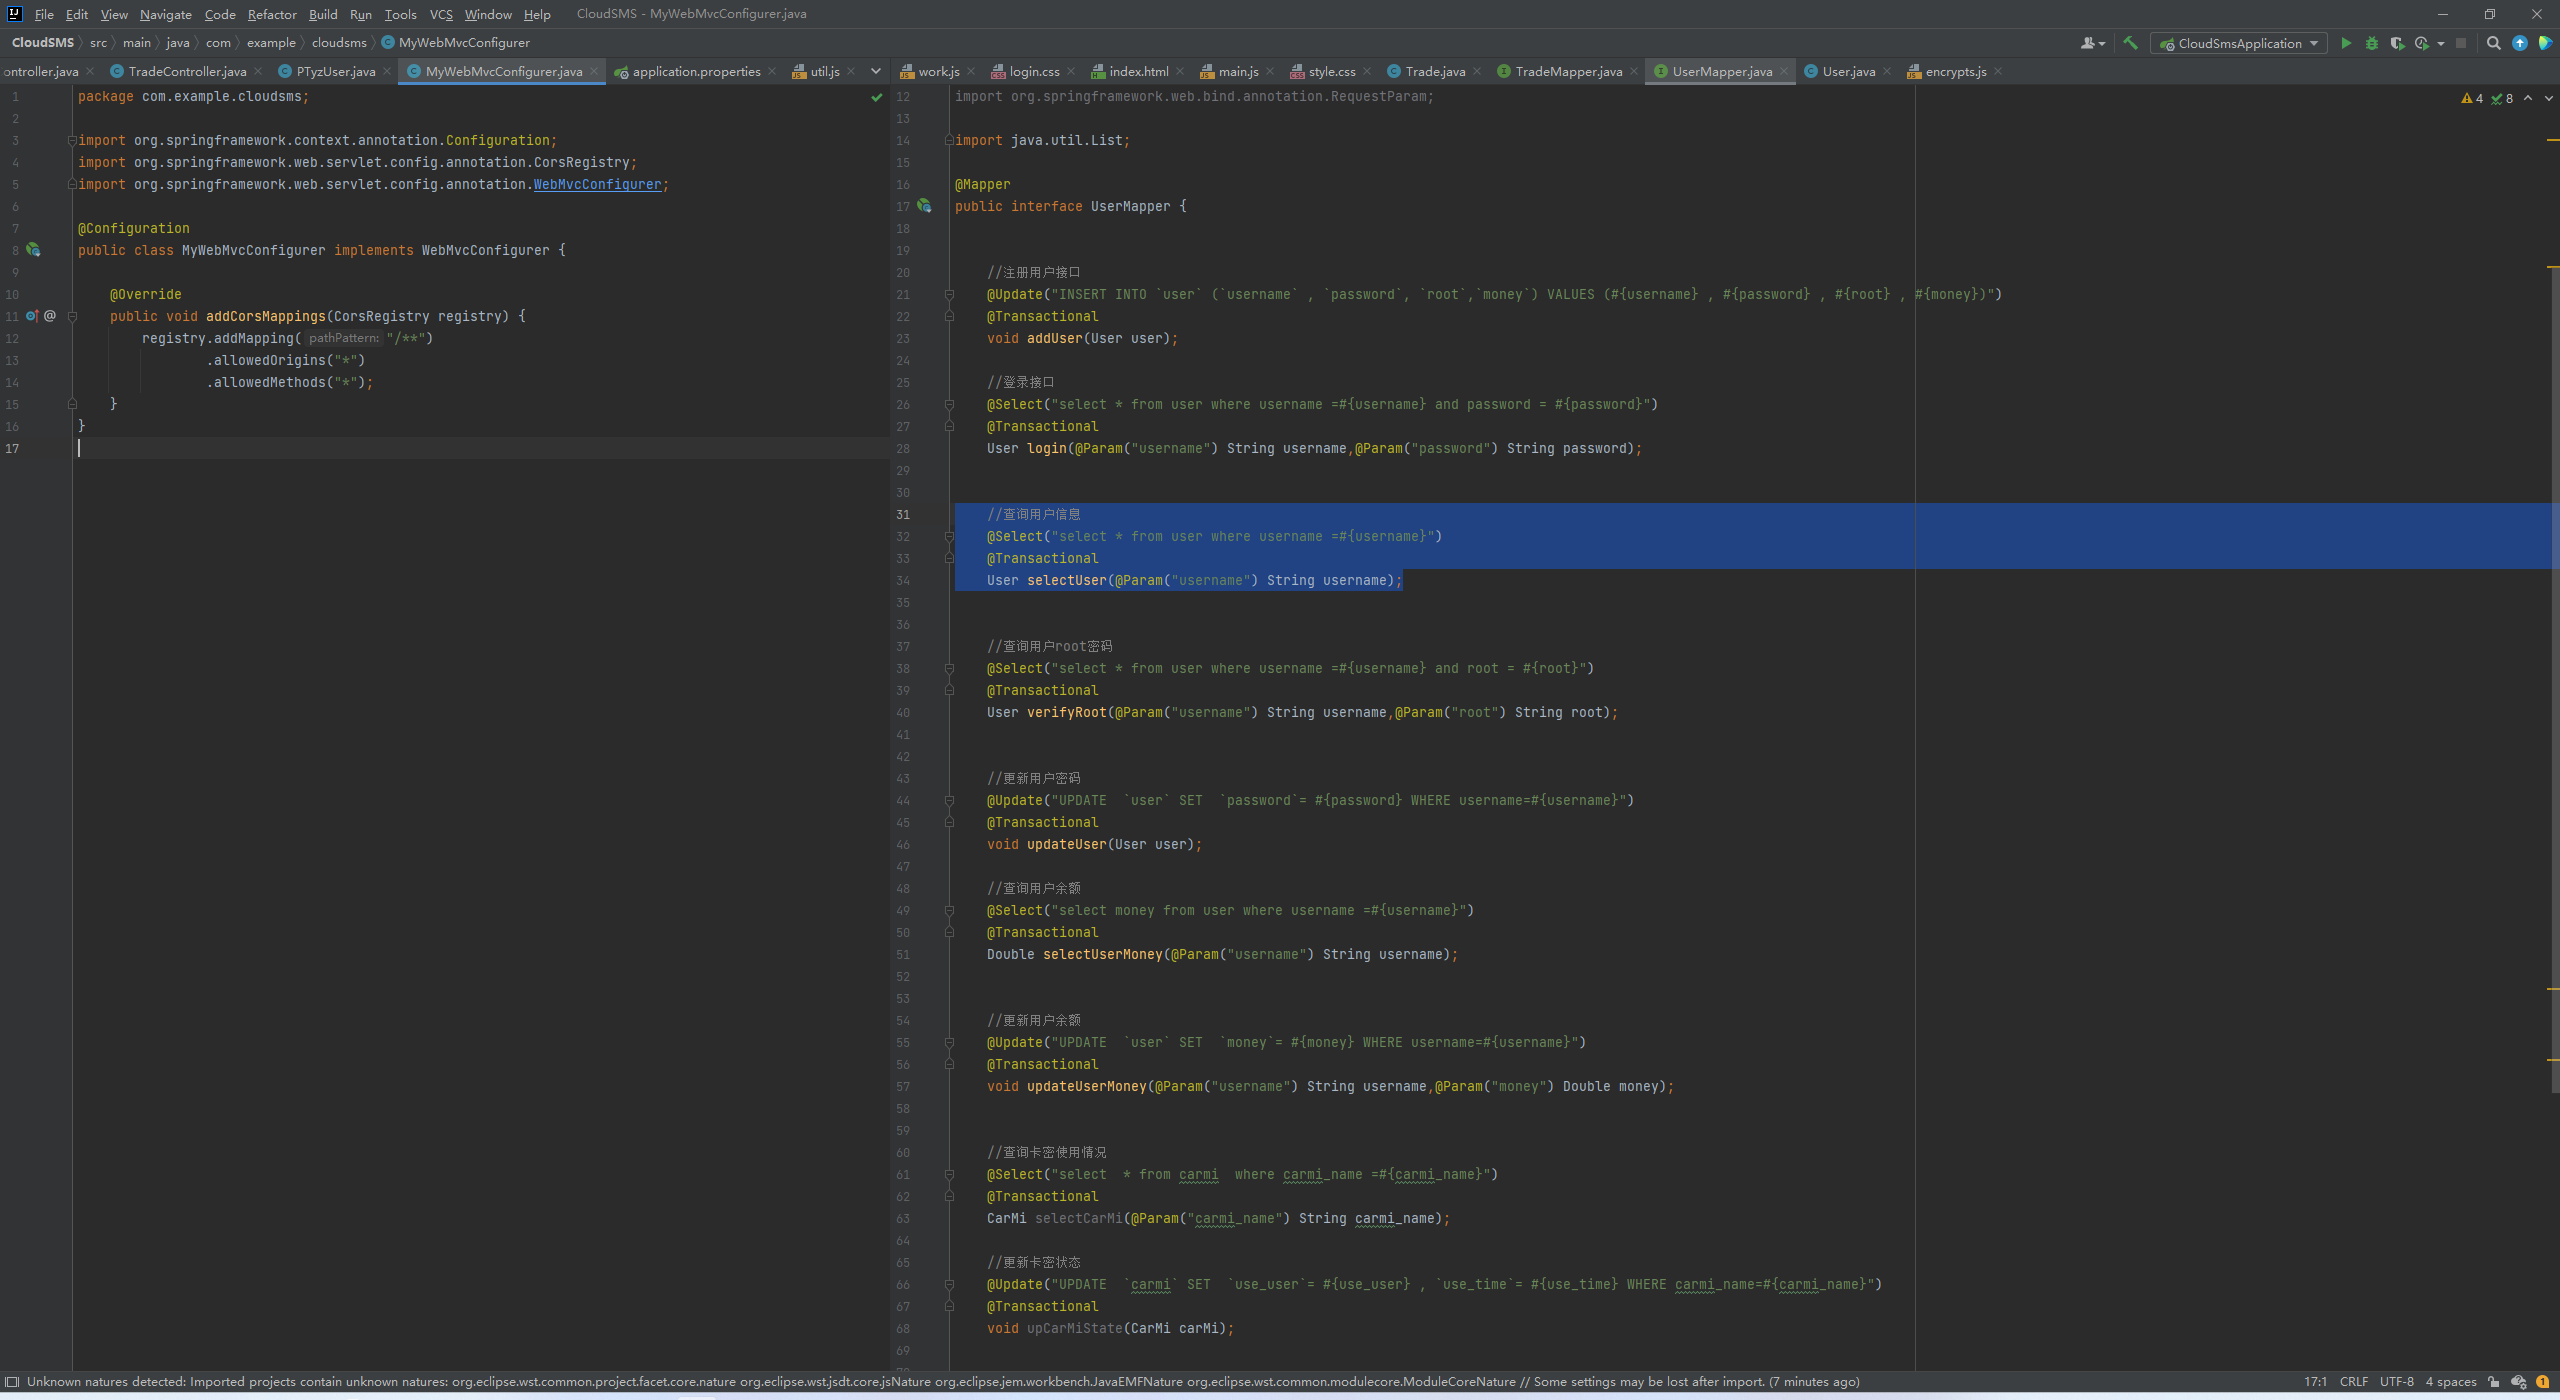Viewport: 2560px width, 1400px height.
Task: Click Spring bean gutter icon beside MyWebMvcConfigurer class
Action: click(x=33, y=249)
